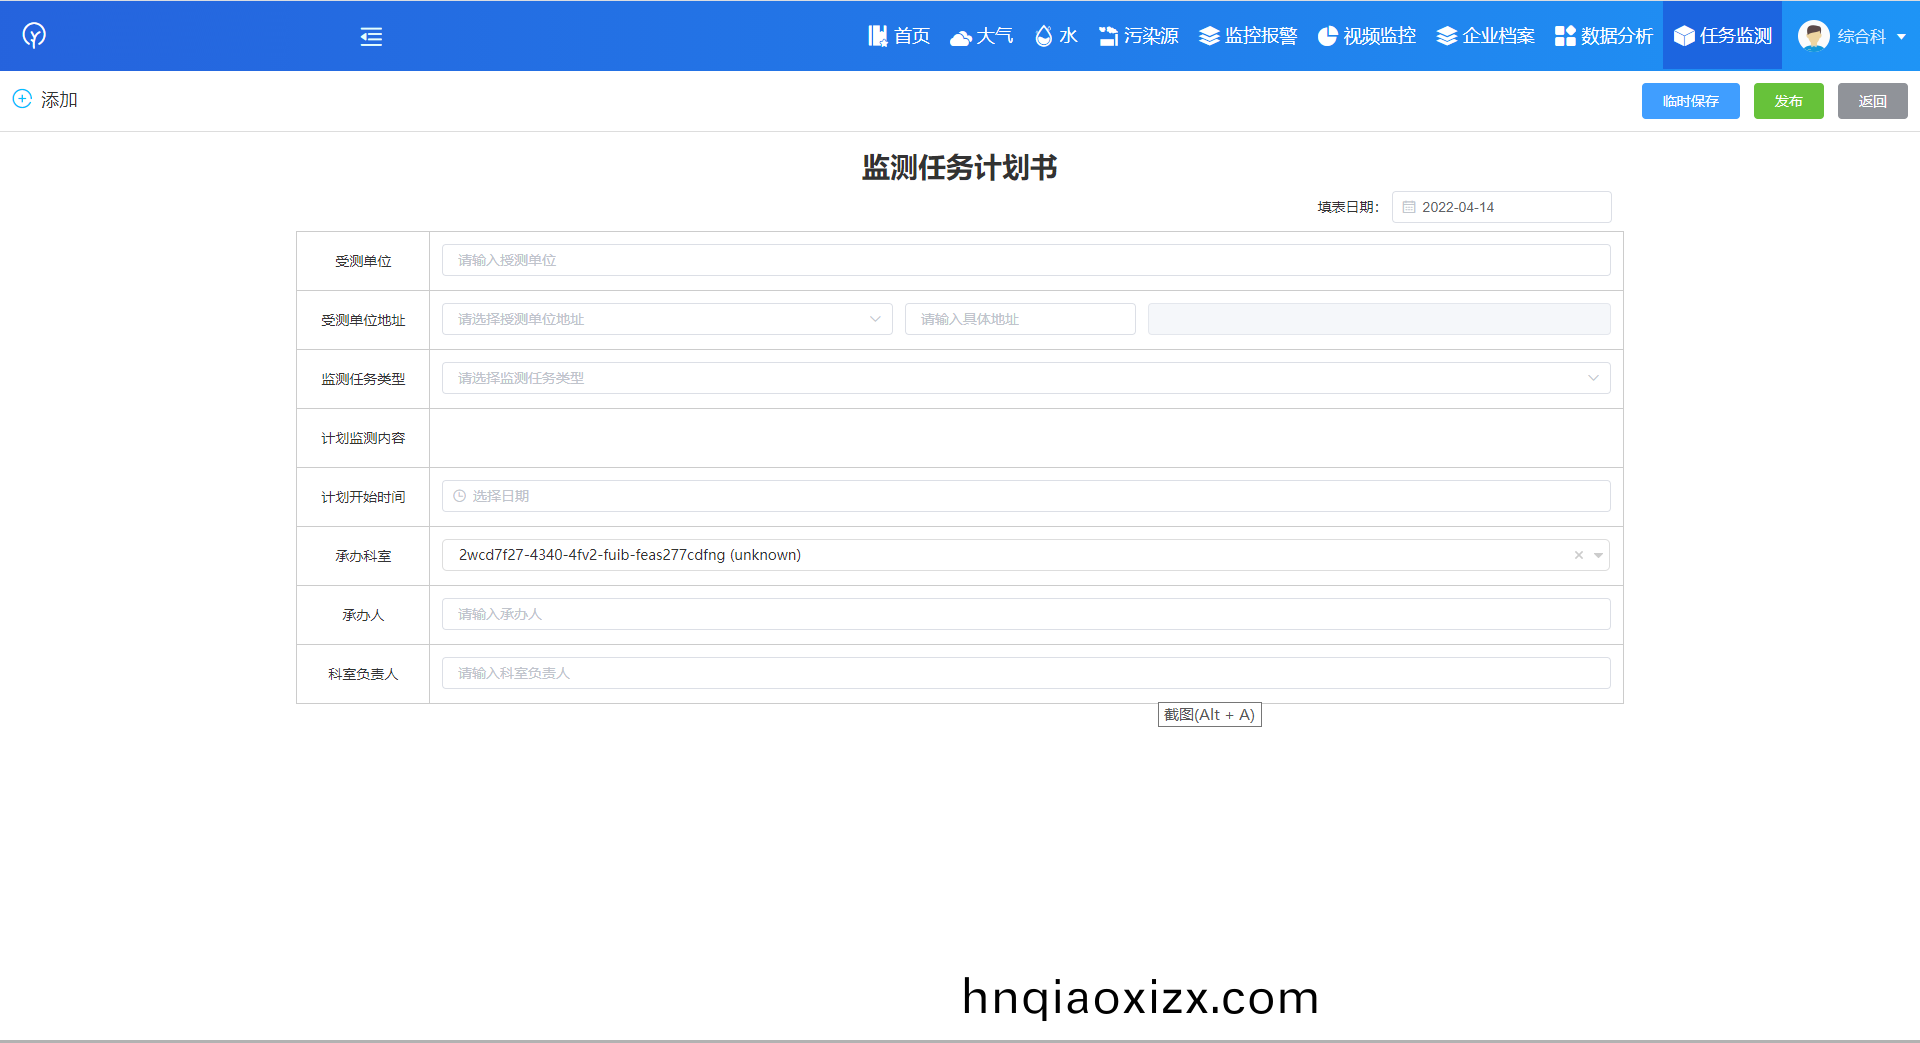
Task: Click the 承办人 input field
Action: (x=1026, y=614)
